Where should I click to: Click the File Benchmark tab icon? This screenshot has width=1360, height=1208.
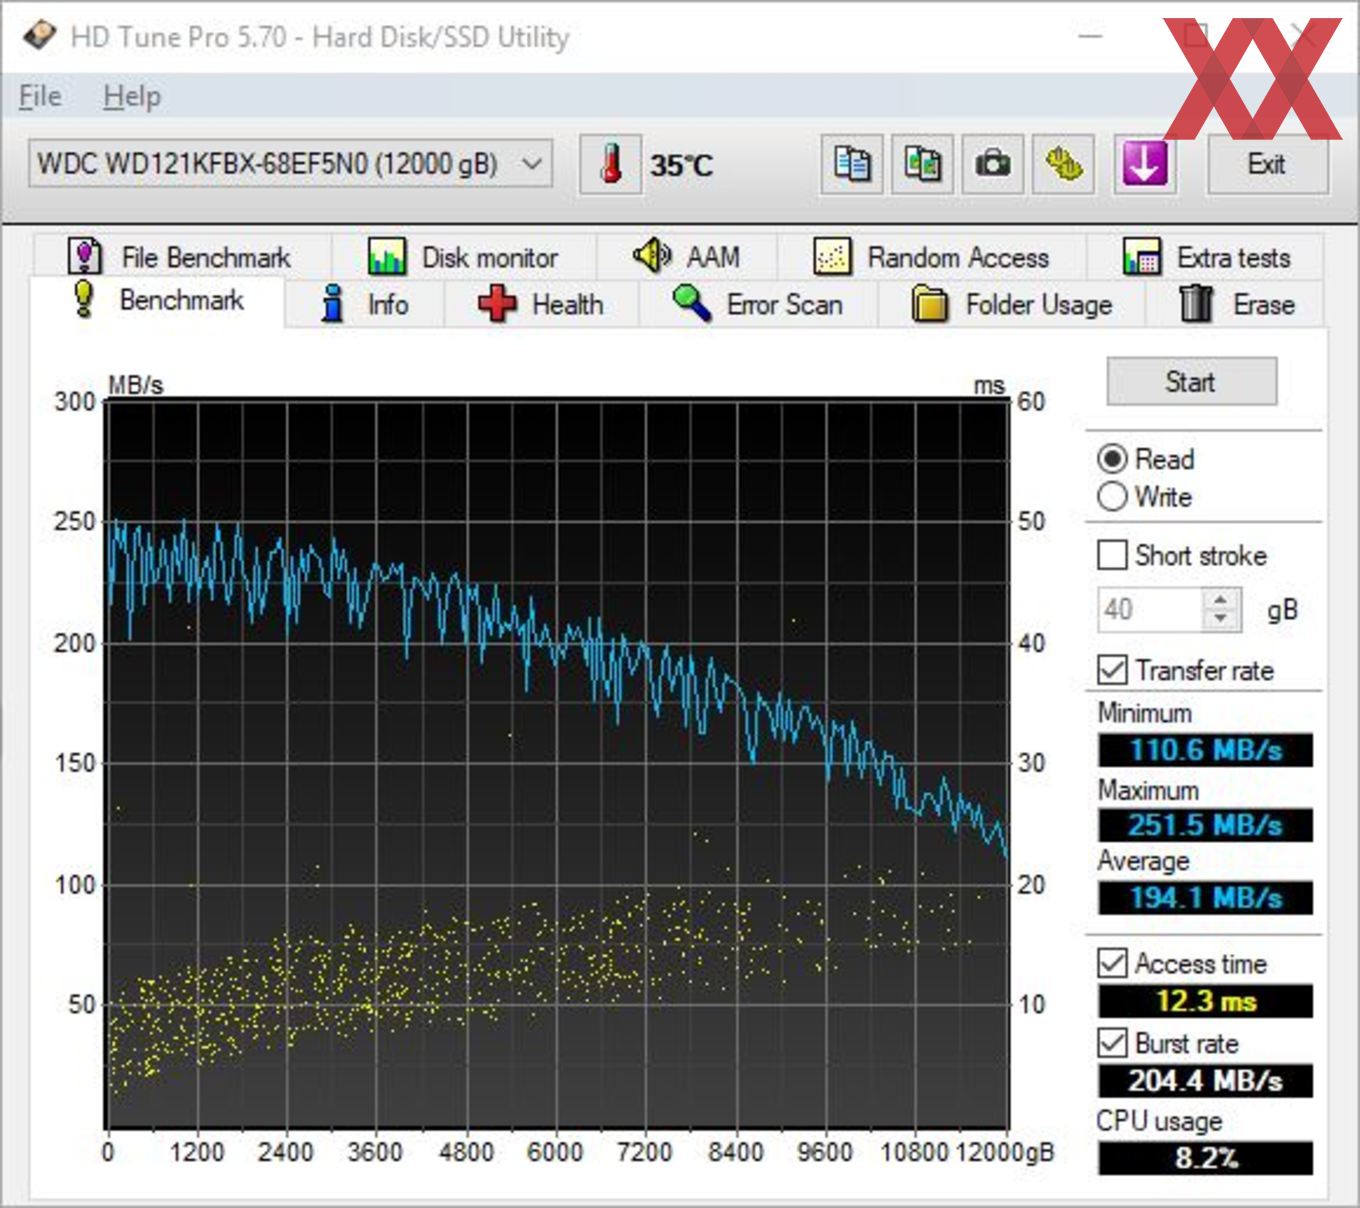click(85, 257)
